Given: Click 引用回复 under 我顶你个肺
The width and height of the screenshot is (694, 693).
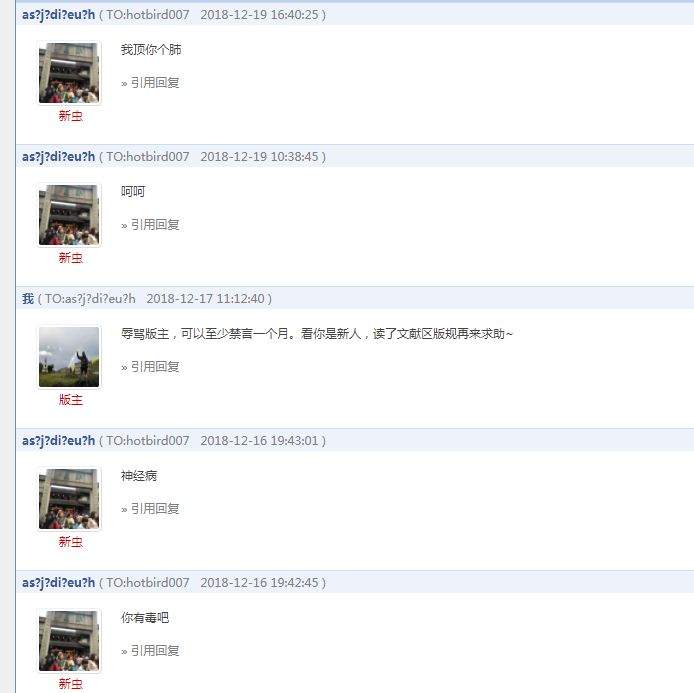Looking at the screenshot, I should click(154, 83).
